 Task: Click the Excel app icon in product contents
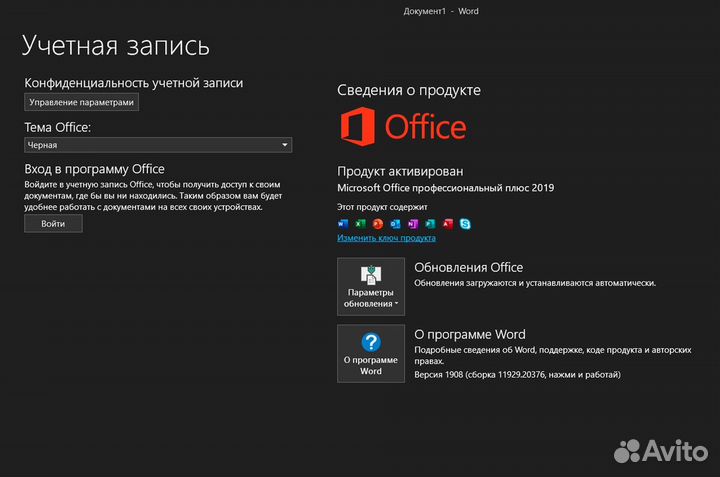[x=360, y=224]
